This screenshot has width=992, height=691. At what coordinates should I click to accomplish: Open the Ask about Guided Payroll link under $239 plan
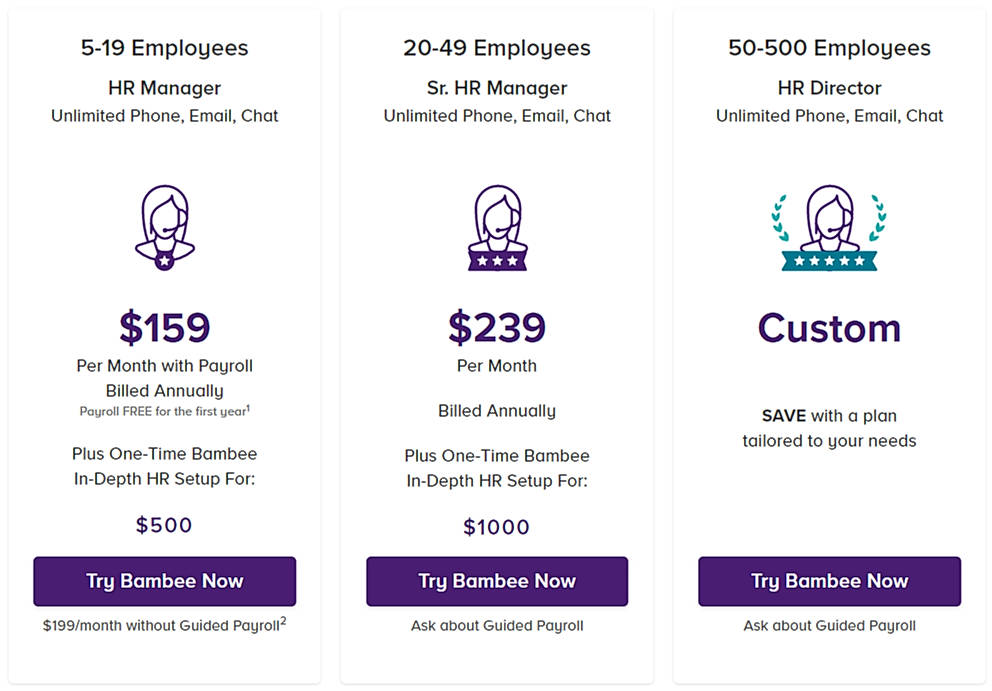497,625
